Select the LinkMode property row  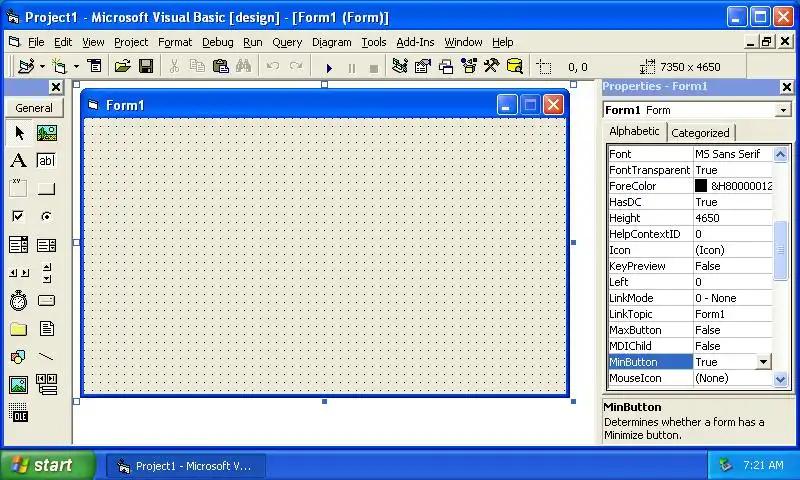point(690,298)
